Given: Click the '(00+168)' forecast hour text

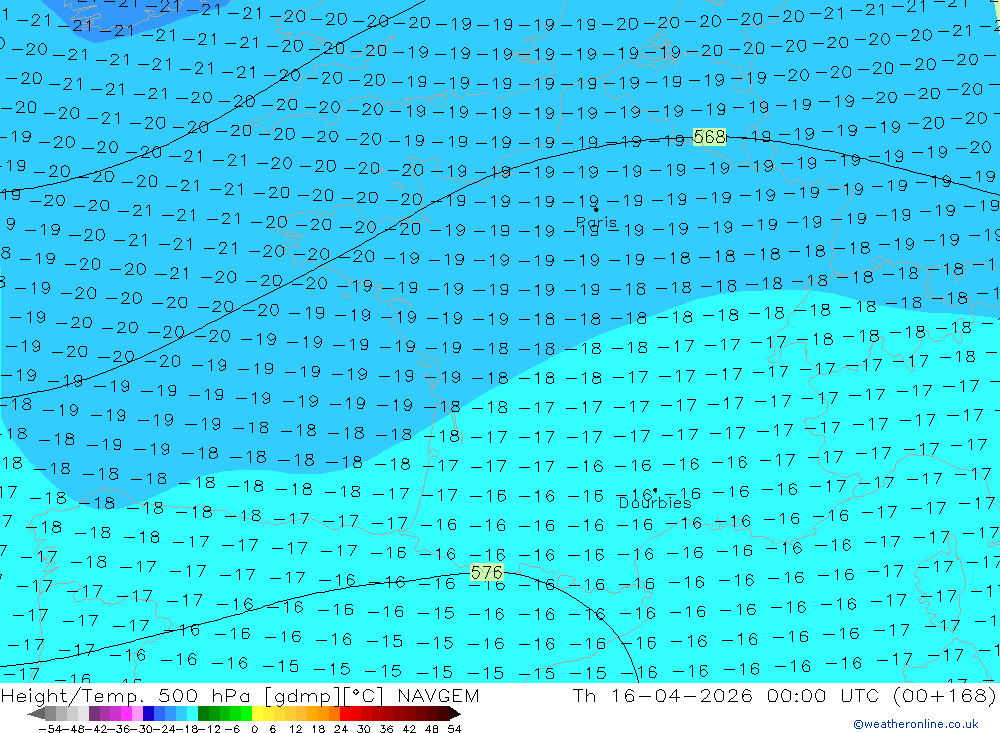Looking at the screenshot, I should pyautogui.click(x=945, y=695).
